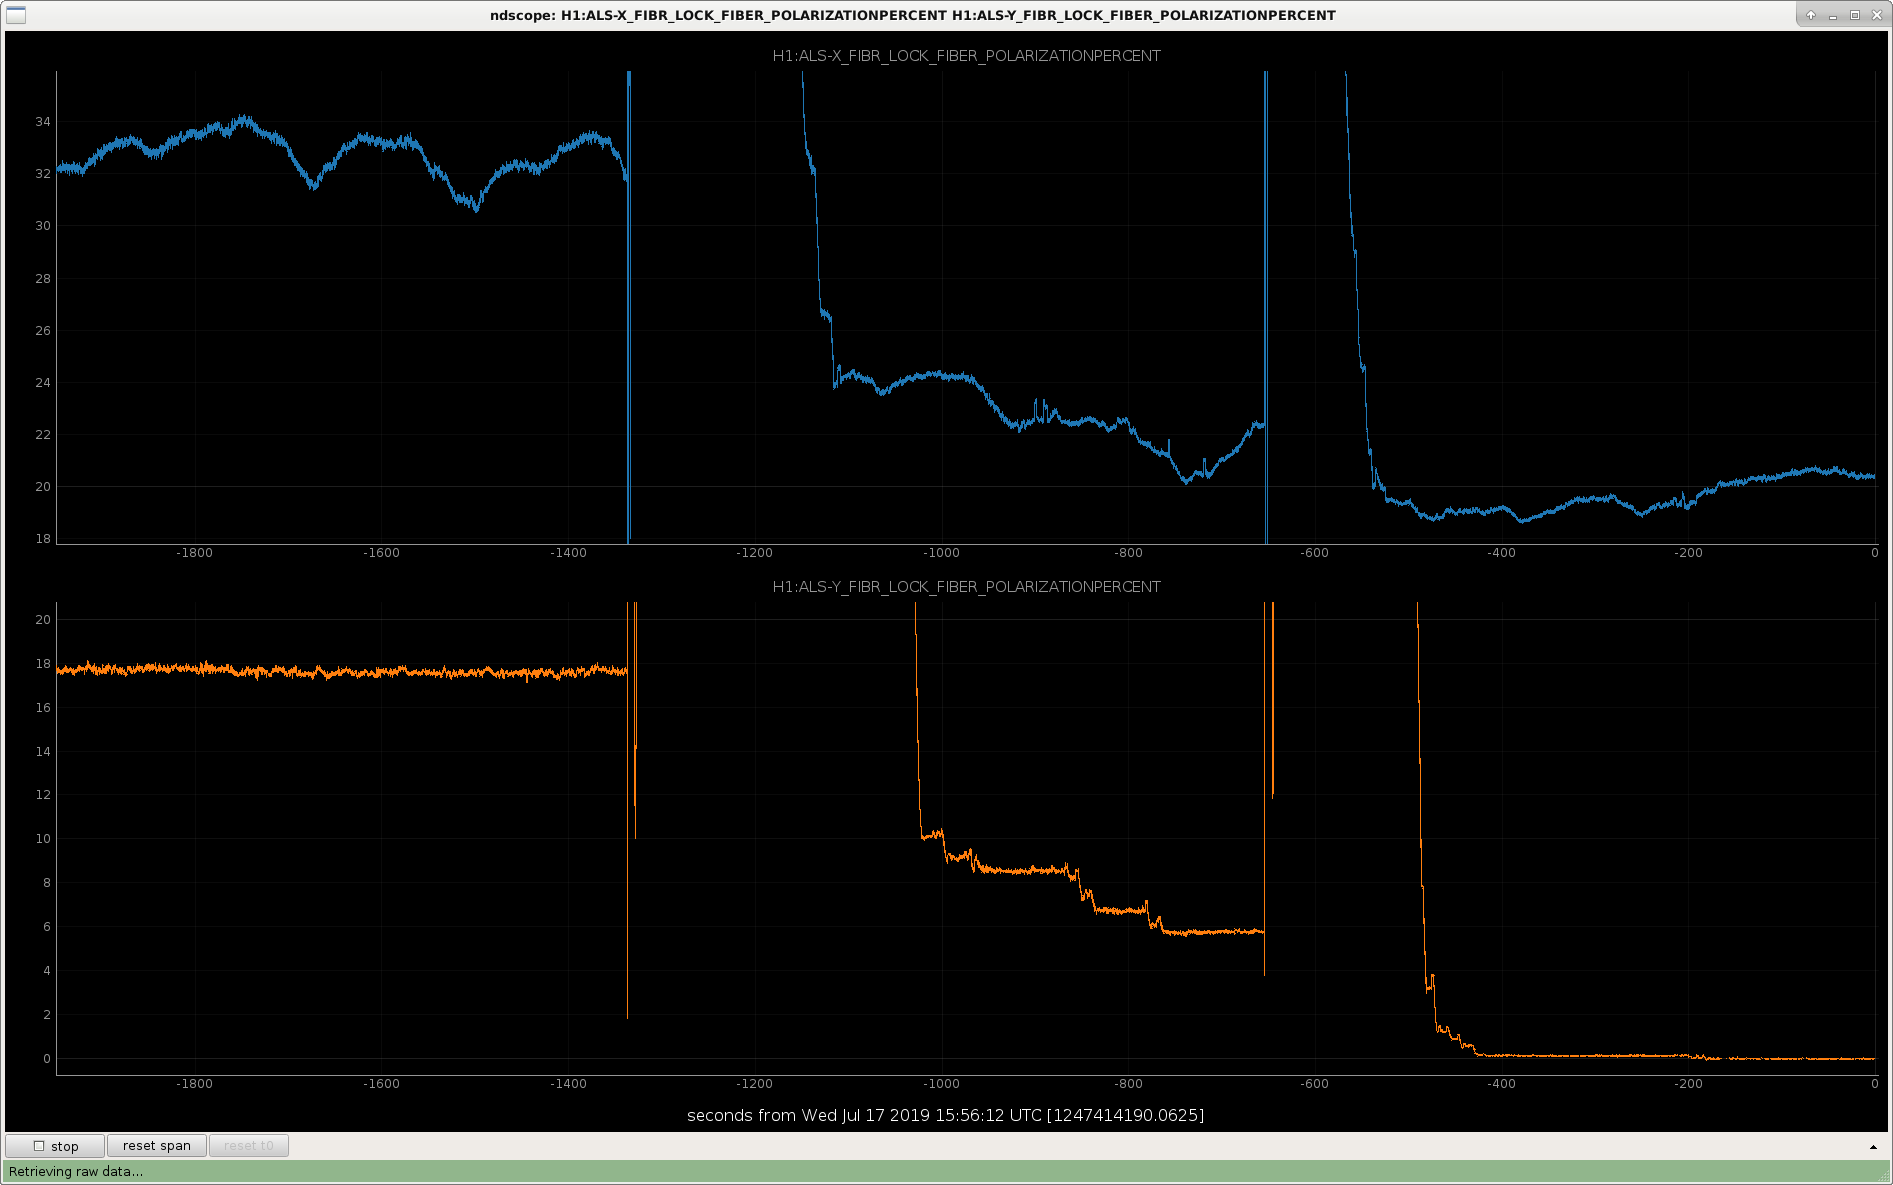Click the 16 tick label on the ALS-Y y-axis

click(42, 708)
